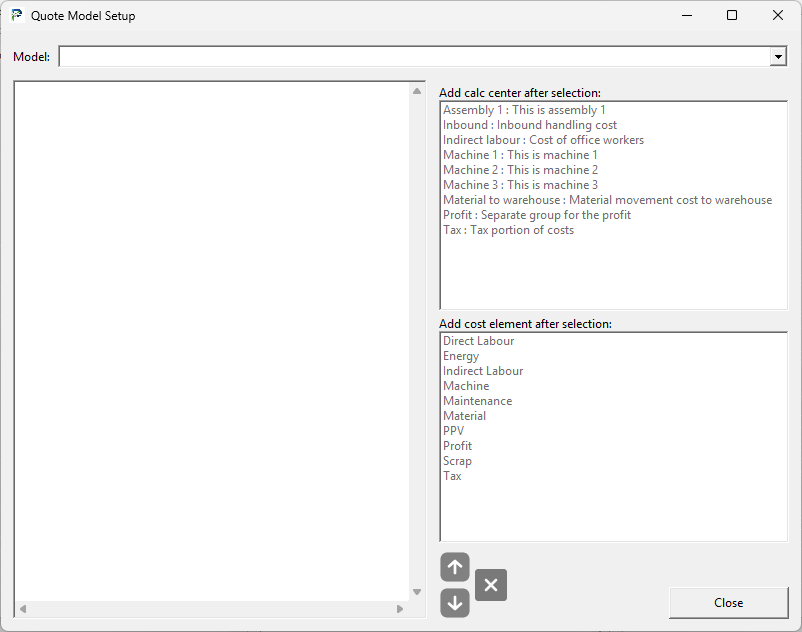Viewport: 802px width, 632px height.
Task: Click the Close button
Action: (x=728, y=603)
